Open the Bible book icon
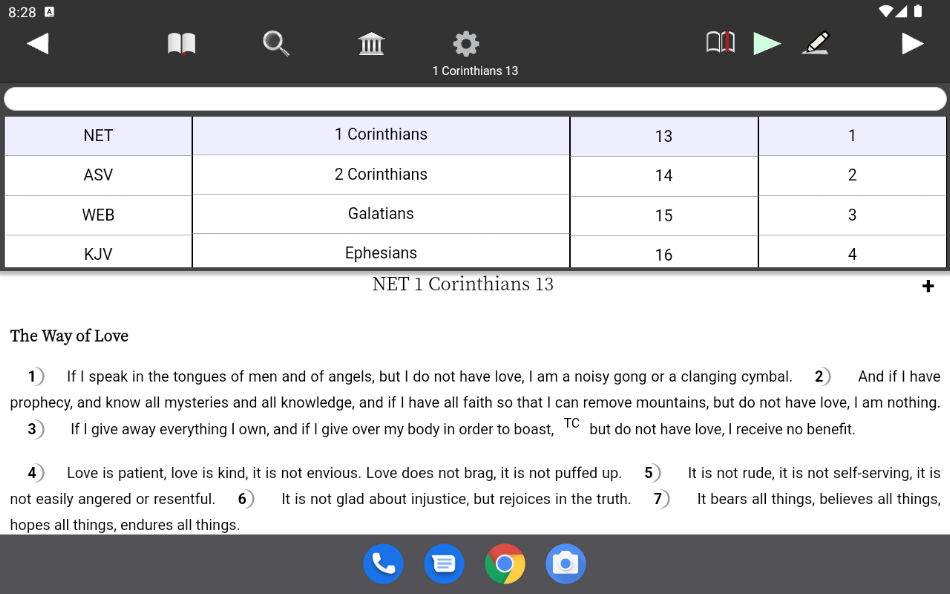The height and width of the screenshot is (594, 950). click(181, 43)
